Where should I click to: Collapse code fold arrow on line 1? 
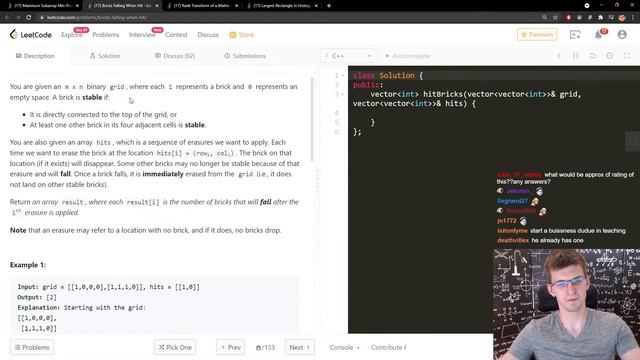point(342,76)
